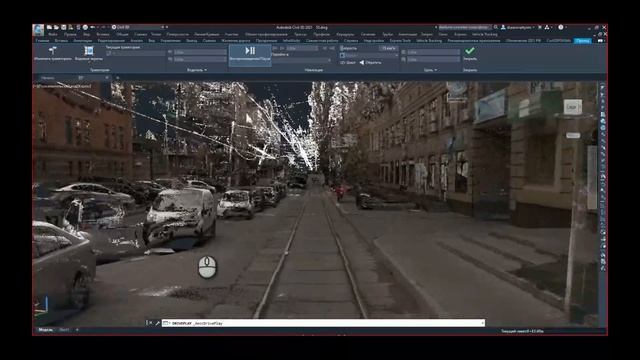
Task: Open the Help question mark icon
Action: click(561, 27)
